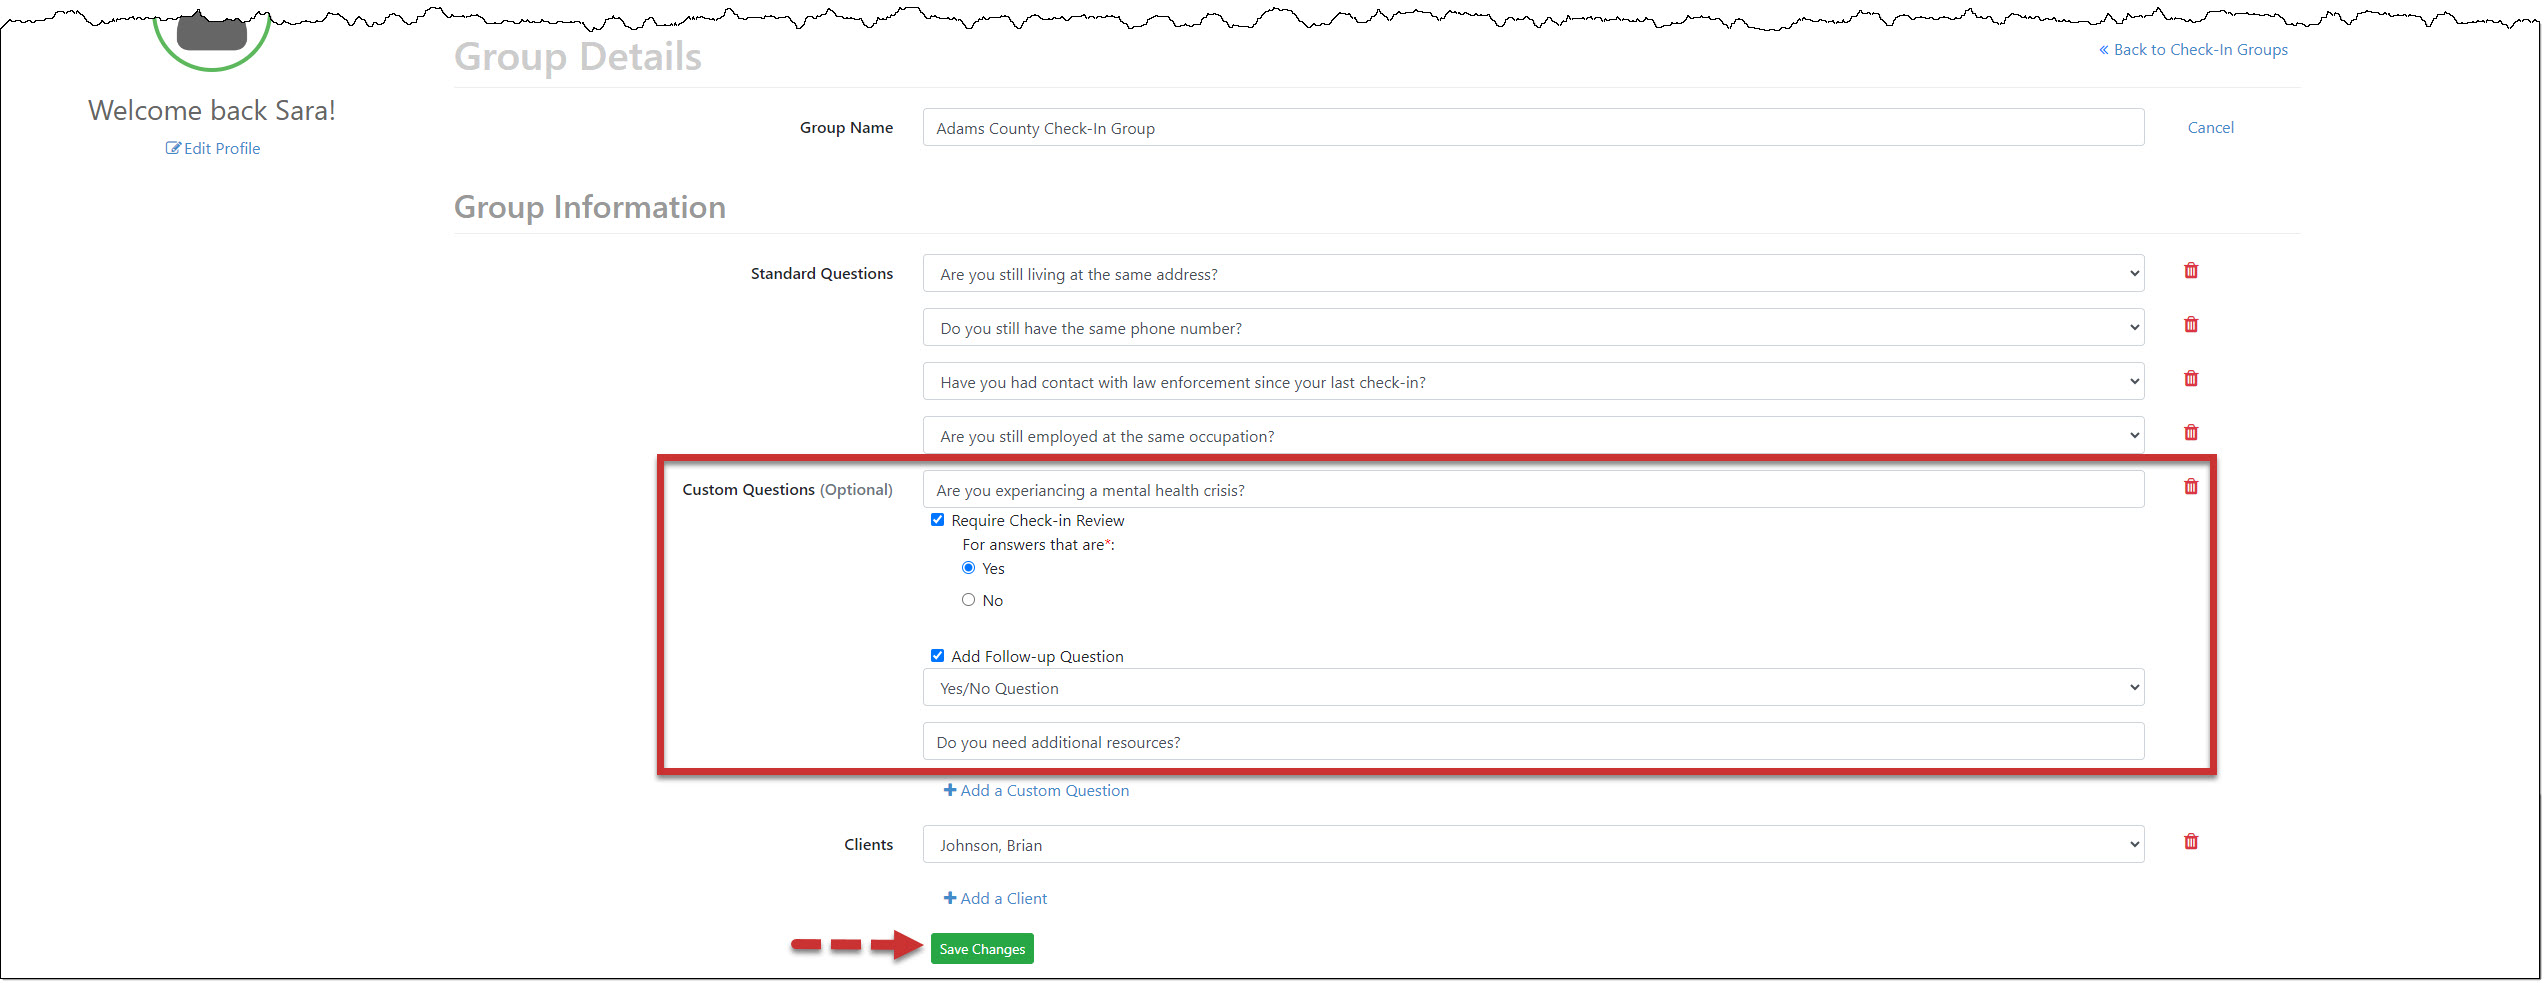2544x983 pixels.
Task: Click into the Group Name text field
Action: pyautogui.click(x=1532, y=128)
